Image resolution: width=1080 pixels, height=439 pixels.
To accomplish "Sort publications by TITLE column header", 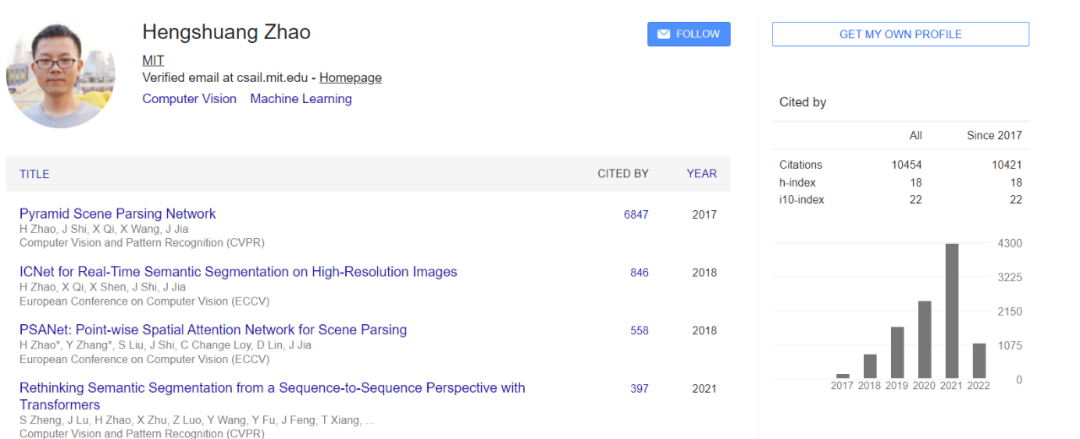I will [x=34, y=174].
